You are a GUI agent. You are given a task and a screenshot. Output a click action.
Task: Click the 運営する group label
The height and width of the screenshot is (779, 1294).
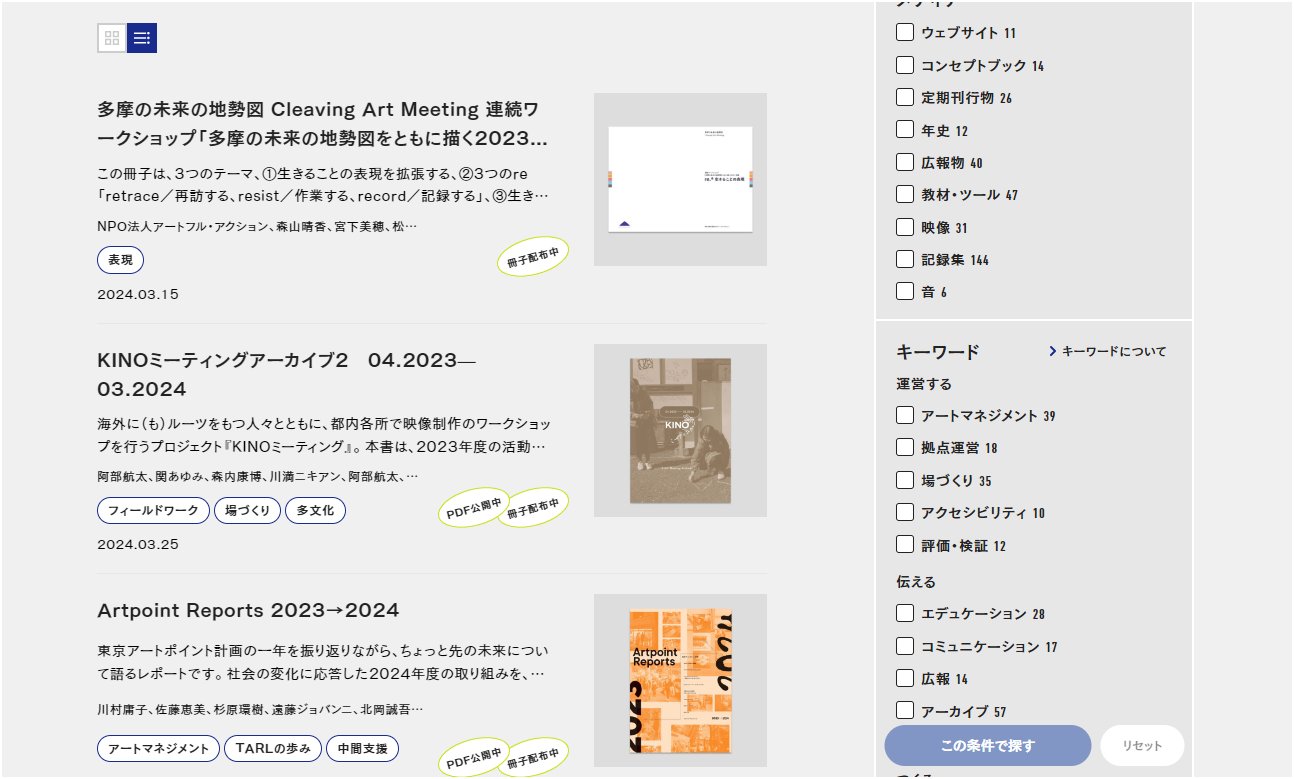click(x=924, y=384)
